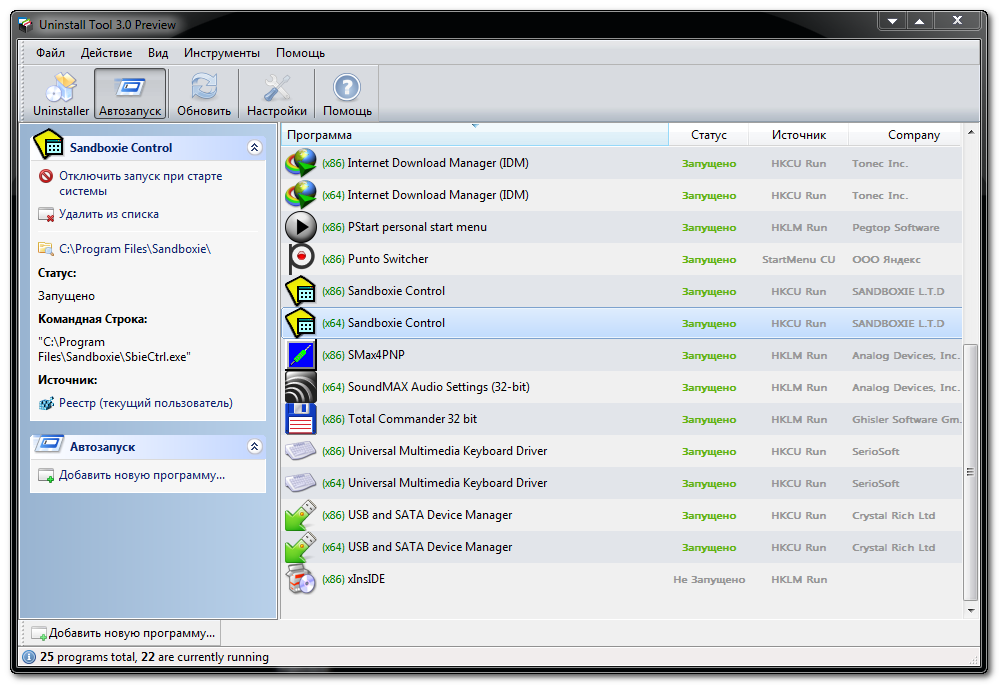Image resolution: width=999 pixels, height=685 pixels.
Task: Open the C:\Program Files\Sandboxie\ folder link
Action: 134,249
